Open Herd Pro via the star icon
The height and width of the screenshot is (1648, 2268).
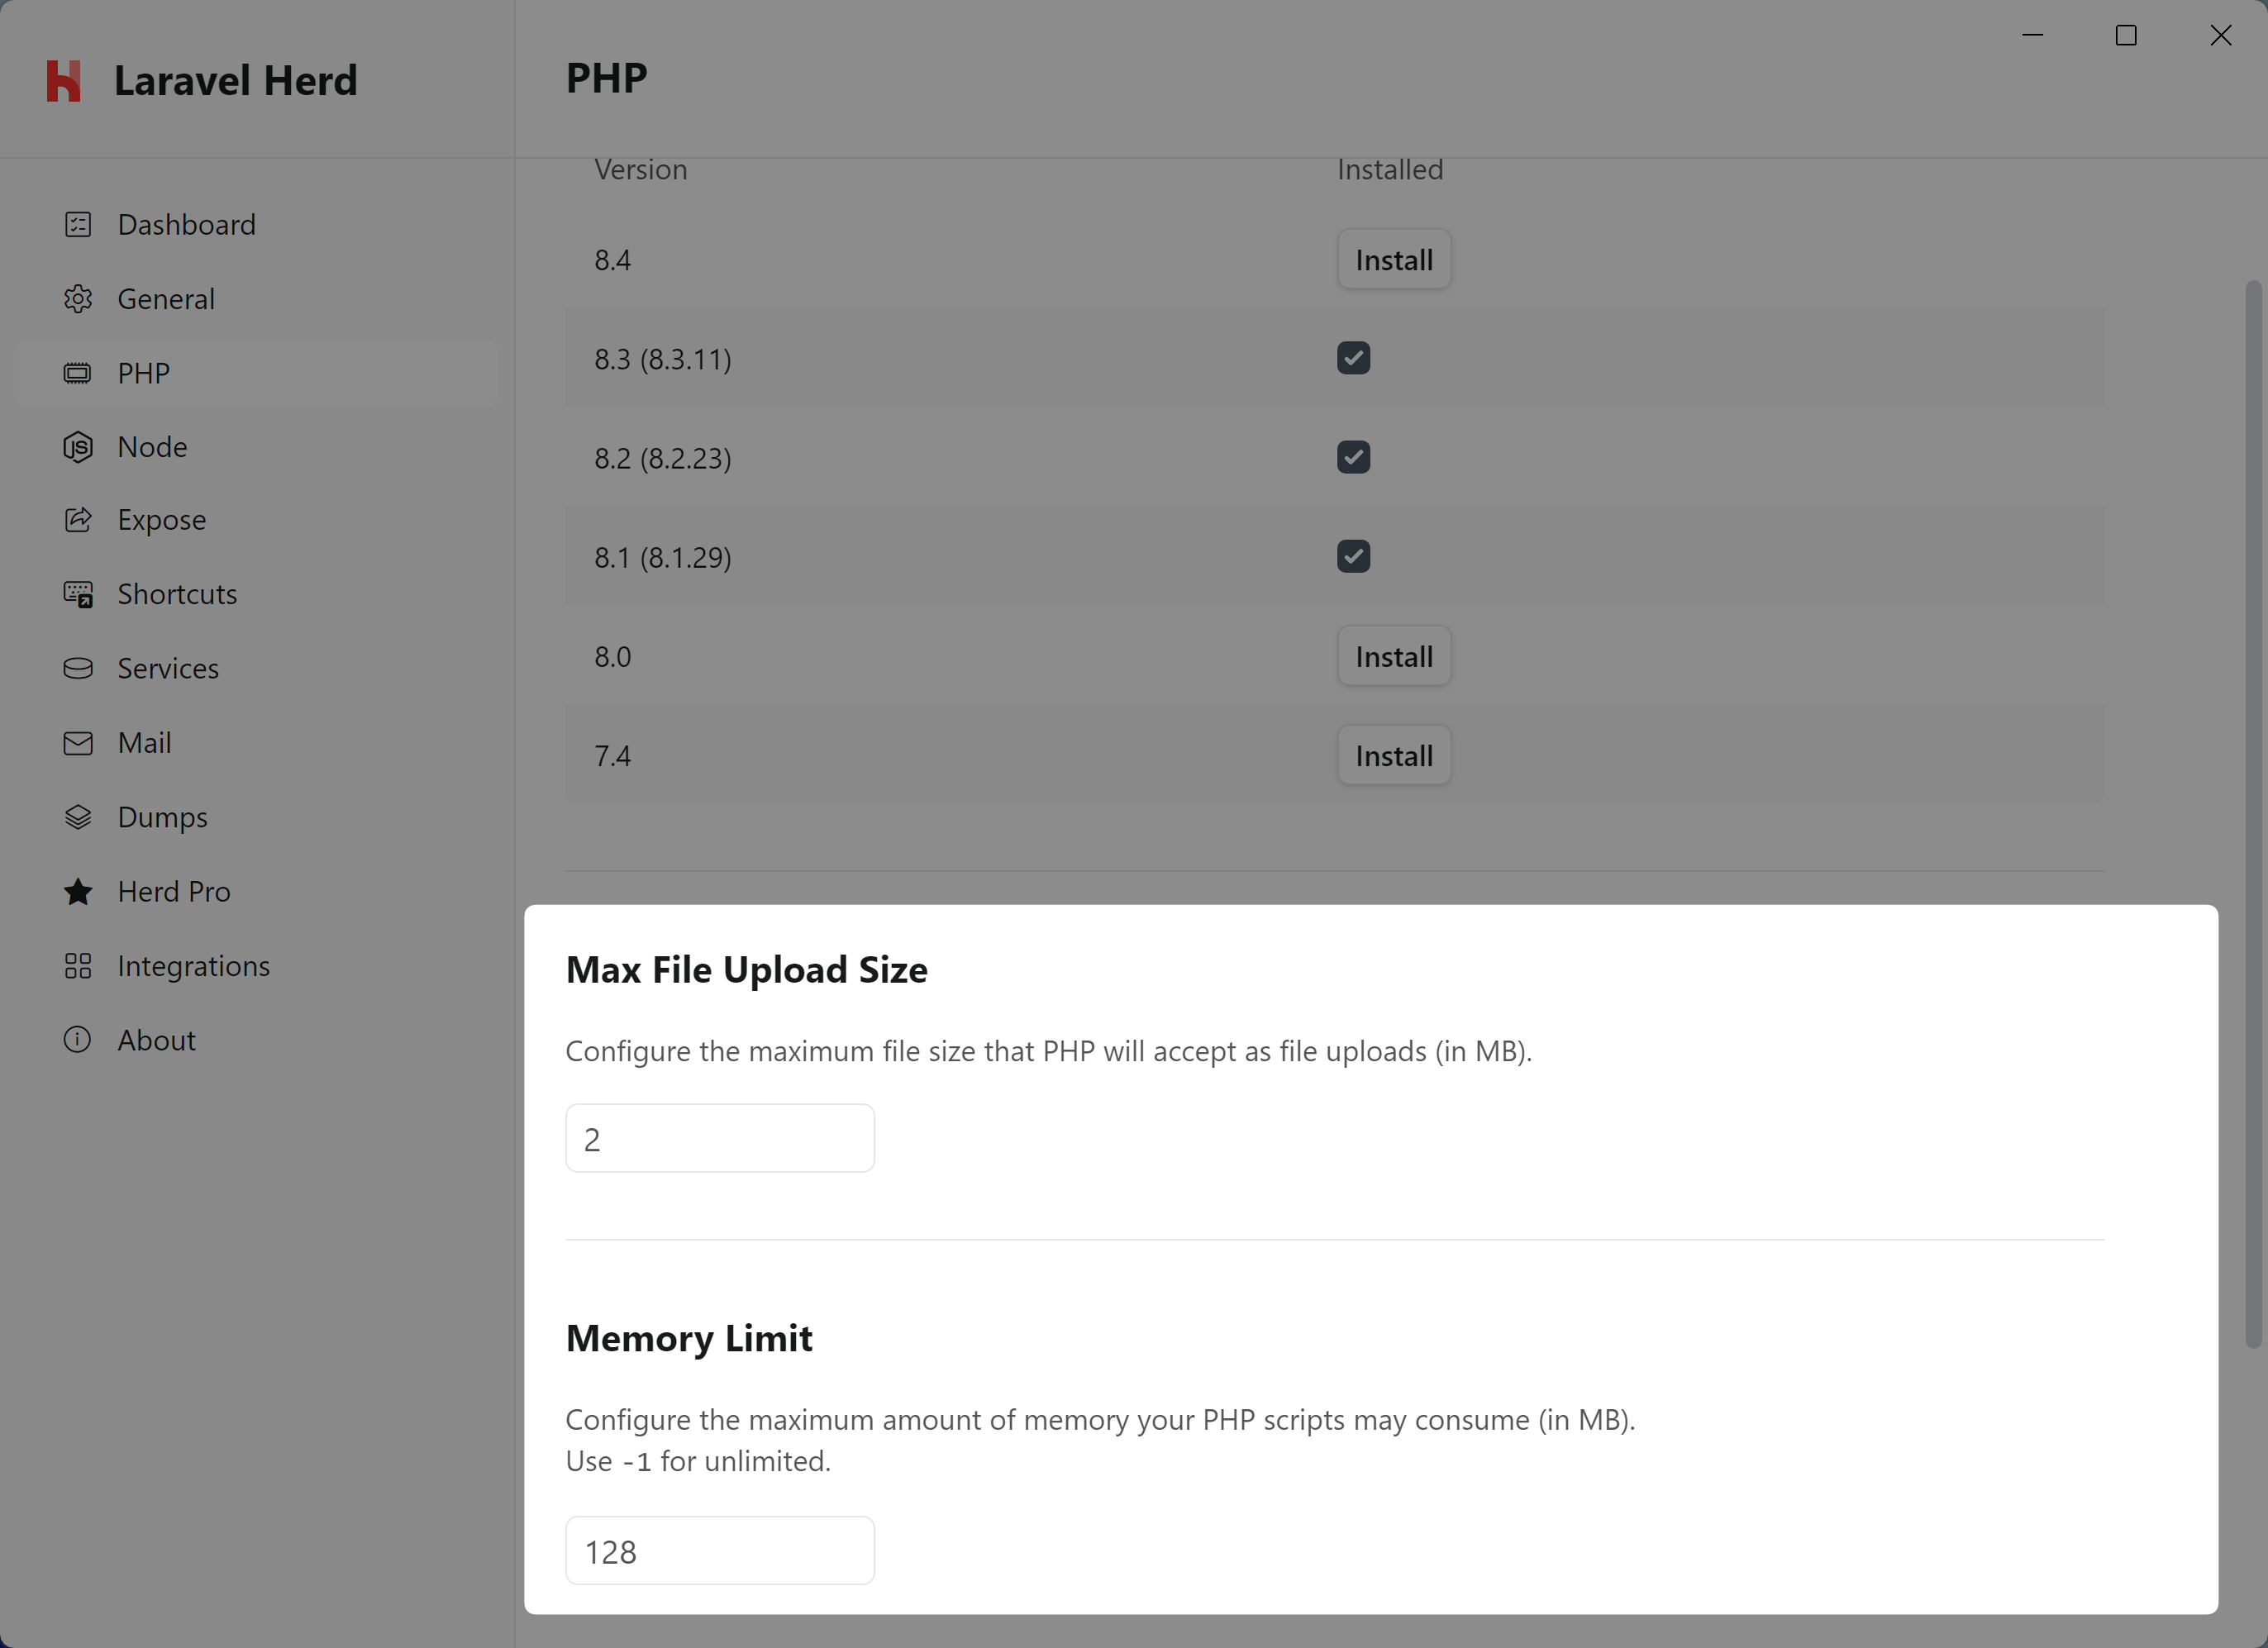tap(78, 891)
